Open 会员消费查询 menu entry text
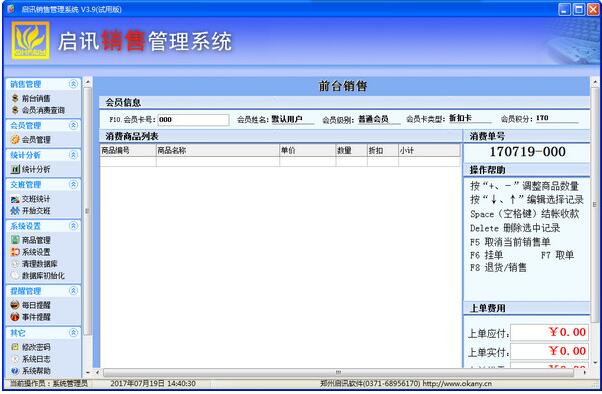The height and width of the screenshot is (394, 602). pyautogui.click(x=43, y=110)
